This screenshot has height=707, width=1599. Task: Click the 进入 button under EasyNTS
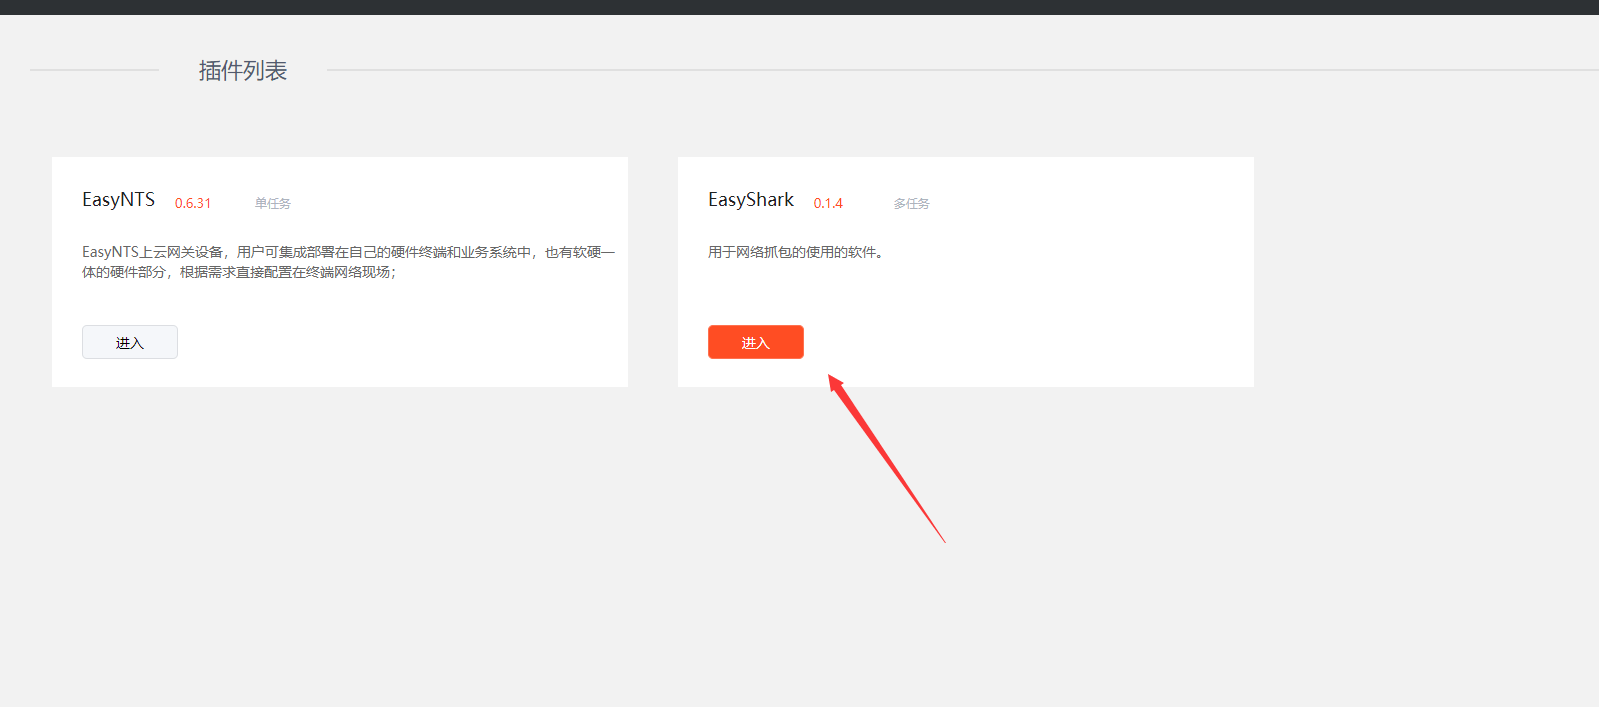(130, 342)
